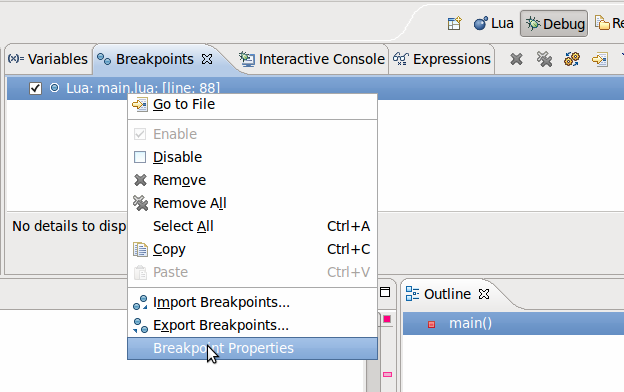The width and height of the screenshot is (624, 392).
Task: Open the Interactive Console tab
Action: (x=312, y=59)
